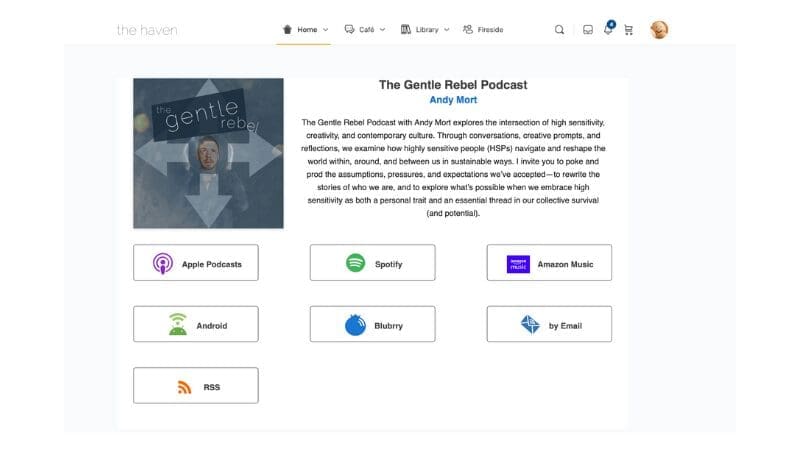Screen dimensions: 800x450
Task: Click the green Spotify logo icon
Action: click(355, 263)
